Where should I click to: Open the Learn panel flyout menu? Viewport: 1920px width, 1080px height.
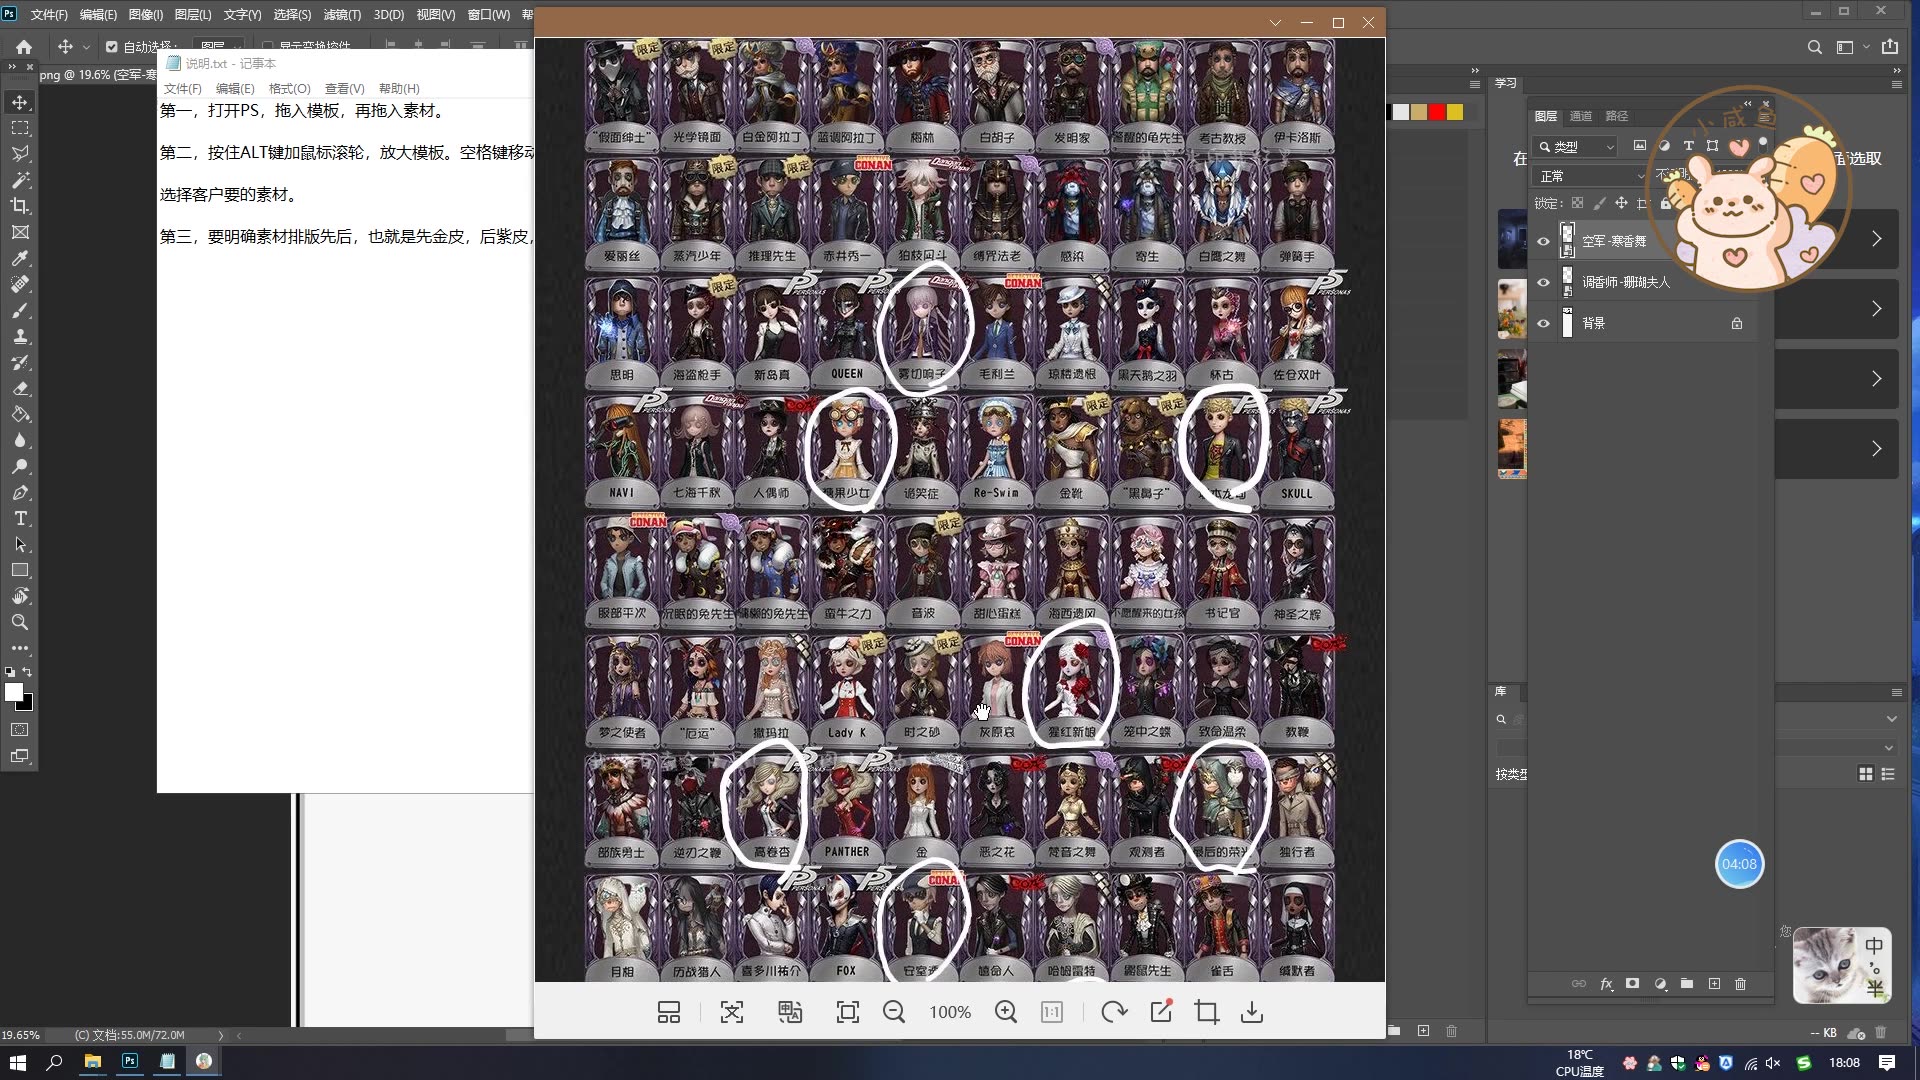pos(1897,85)
